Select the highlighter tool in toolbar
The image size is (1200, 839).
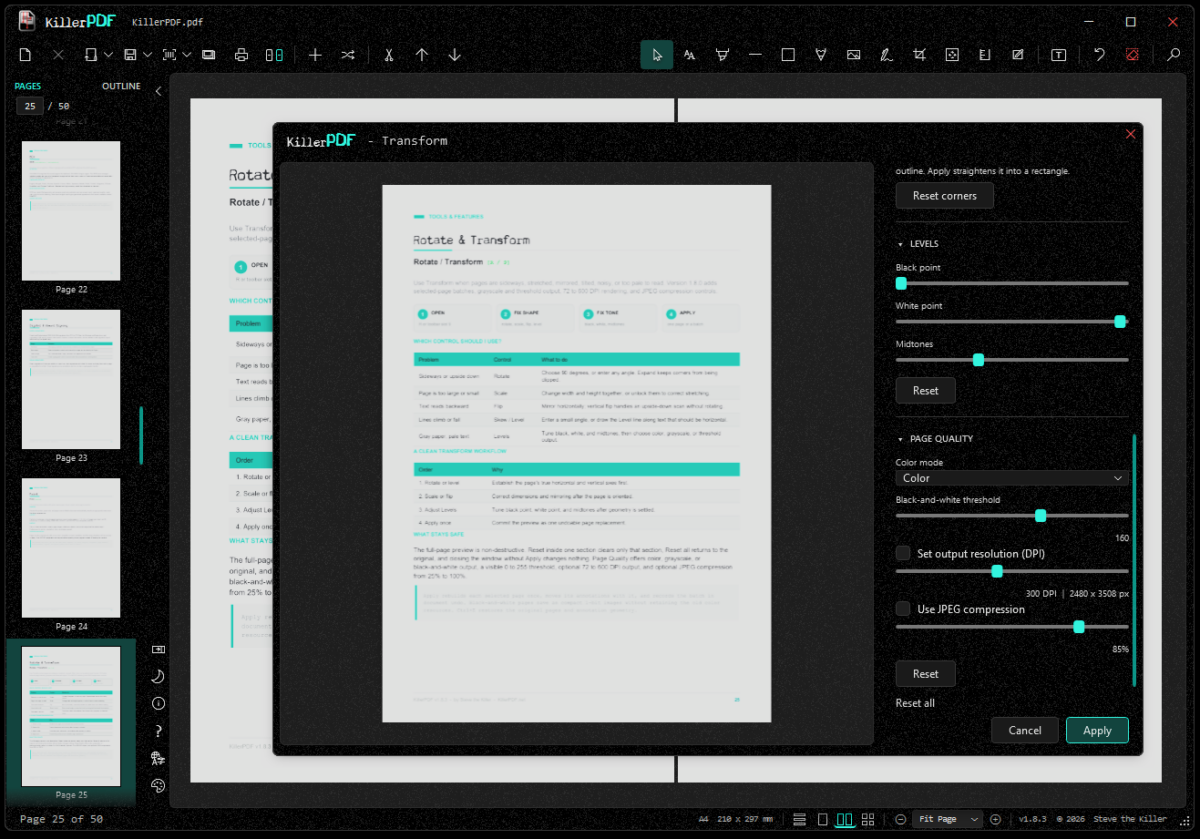[x=722, y=55]
